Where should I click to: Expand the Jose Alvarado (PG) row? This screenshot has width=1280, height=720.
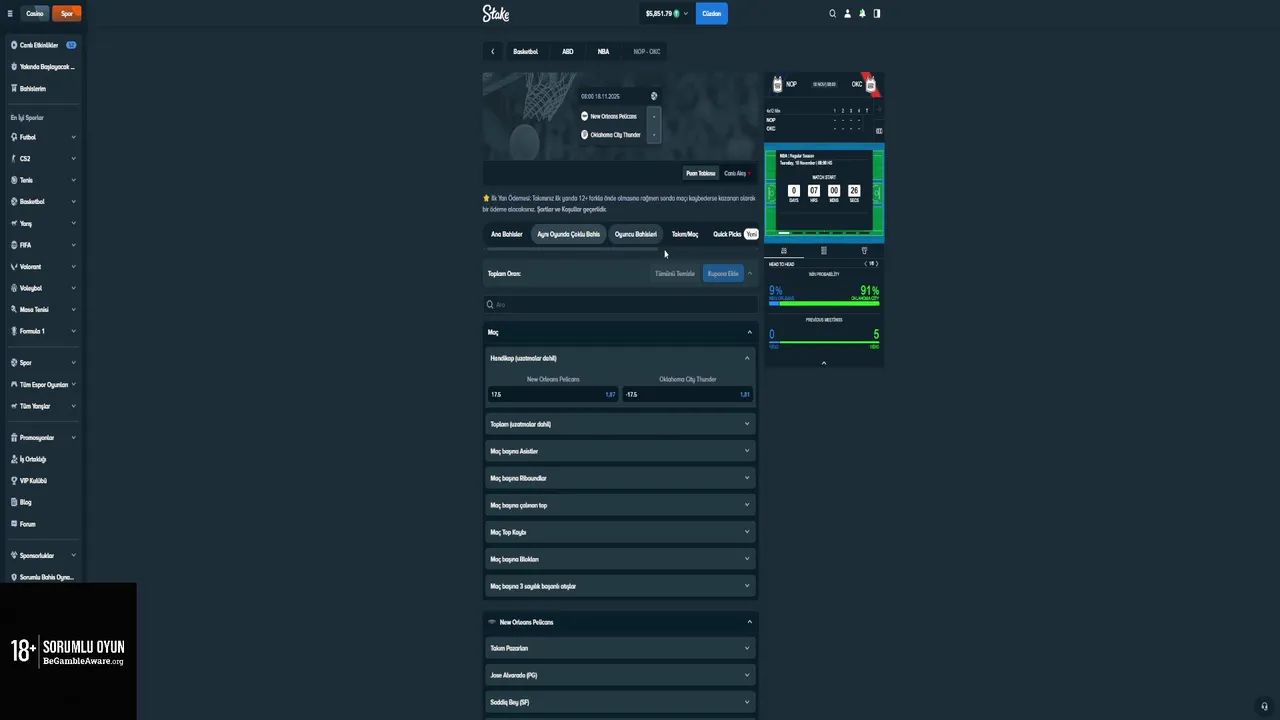click(x=619, y=675)
